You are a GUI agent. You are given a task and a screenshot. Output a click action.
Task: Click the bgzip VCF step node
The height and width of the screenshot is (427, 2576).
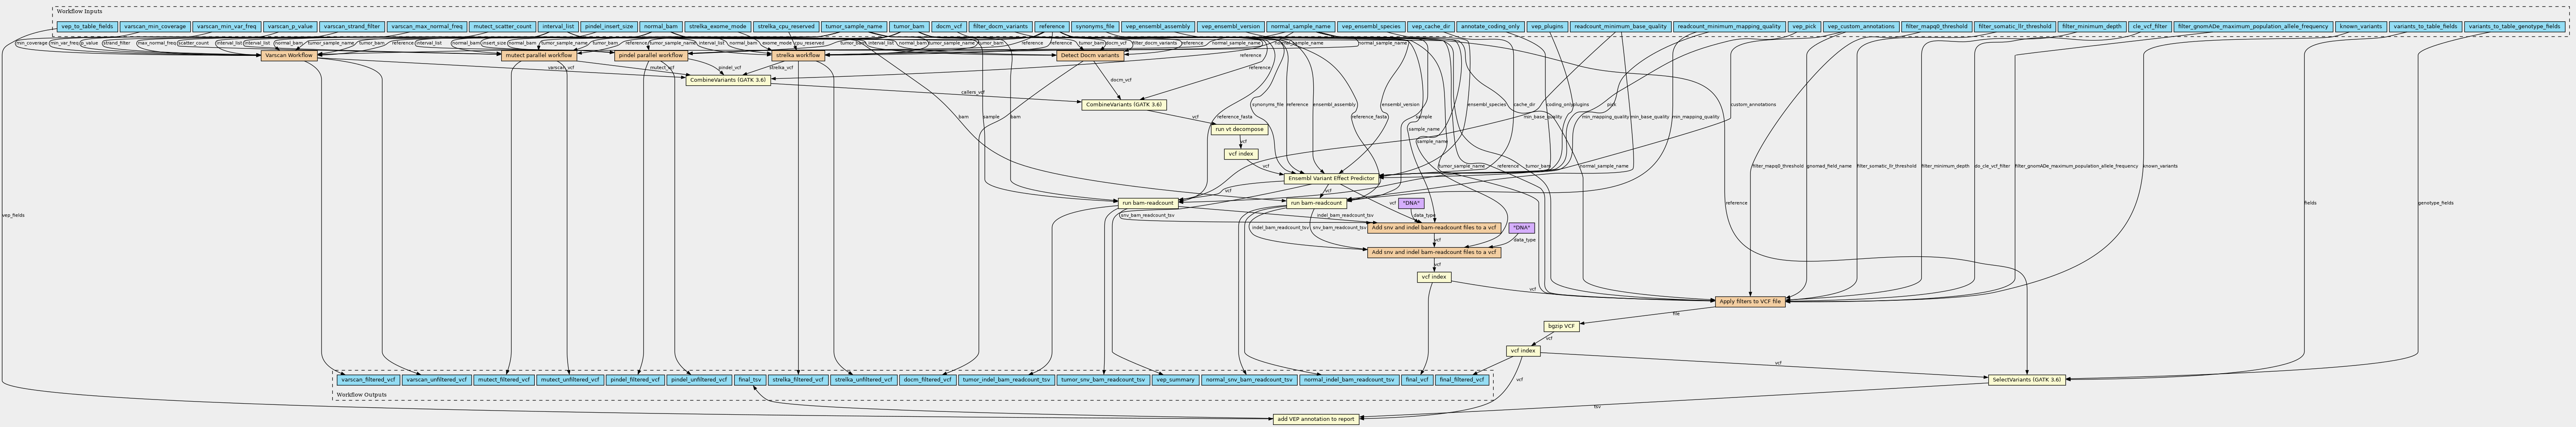pyautogui.click(x=1561, y=326)
